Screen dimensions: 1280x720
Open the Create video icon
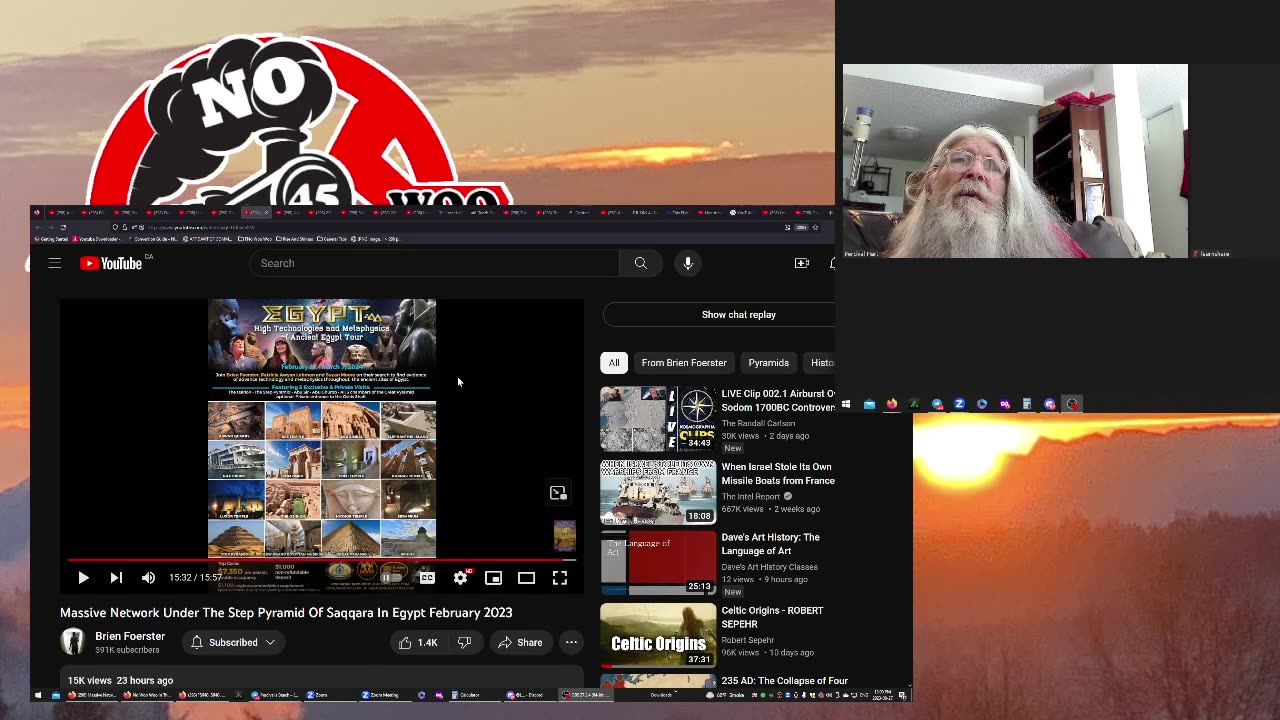pyautogui.click(x=801, y=263)
